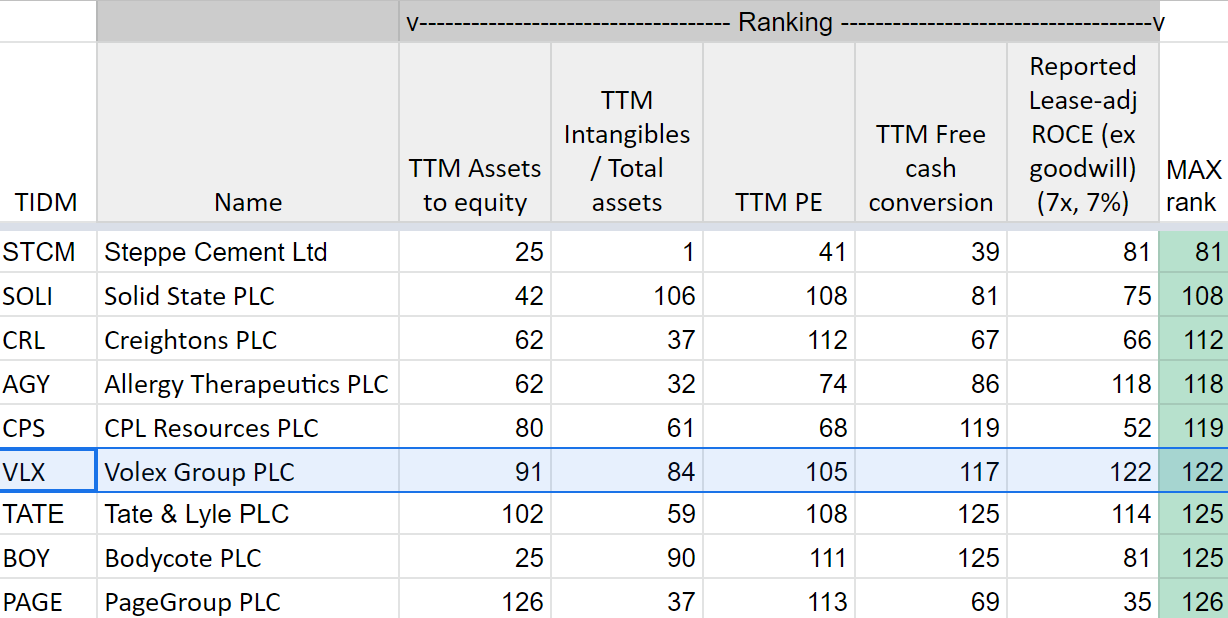Select the 'Volex Group PLC' cell
This screenshot has height=618, width=1228.
point(248,471)
